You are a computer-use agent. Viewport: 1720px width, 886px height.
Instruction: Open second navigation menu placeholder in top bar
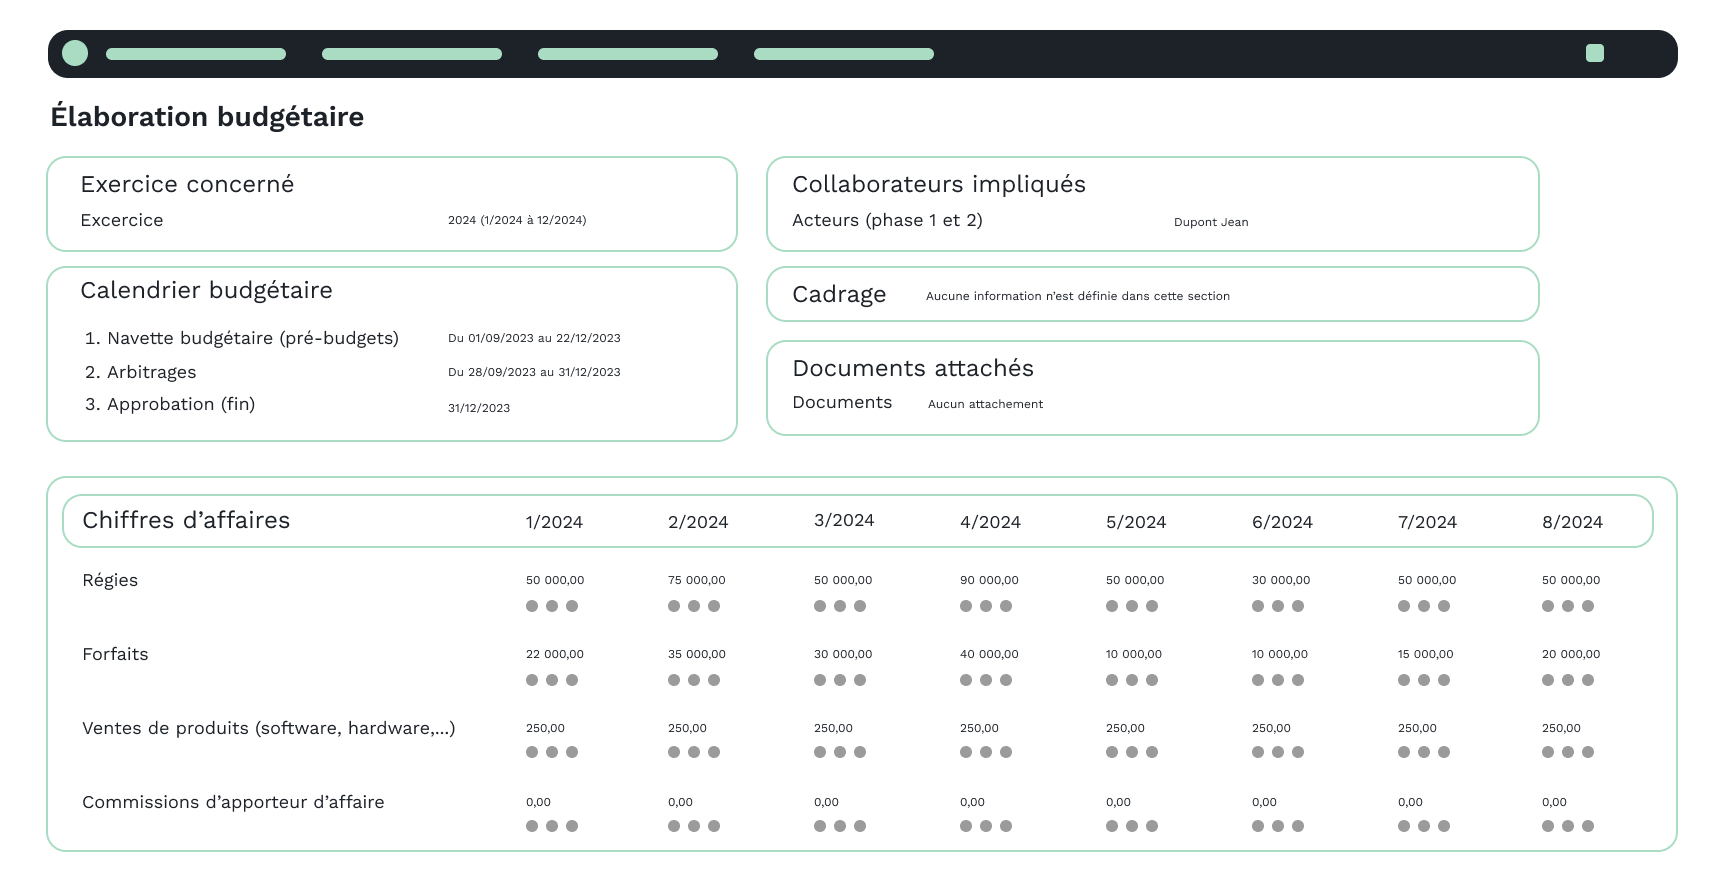[412, 54]
